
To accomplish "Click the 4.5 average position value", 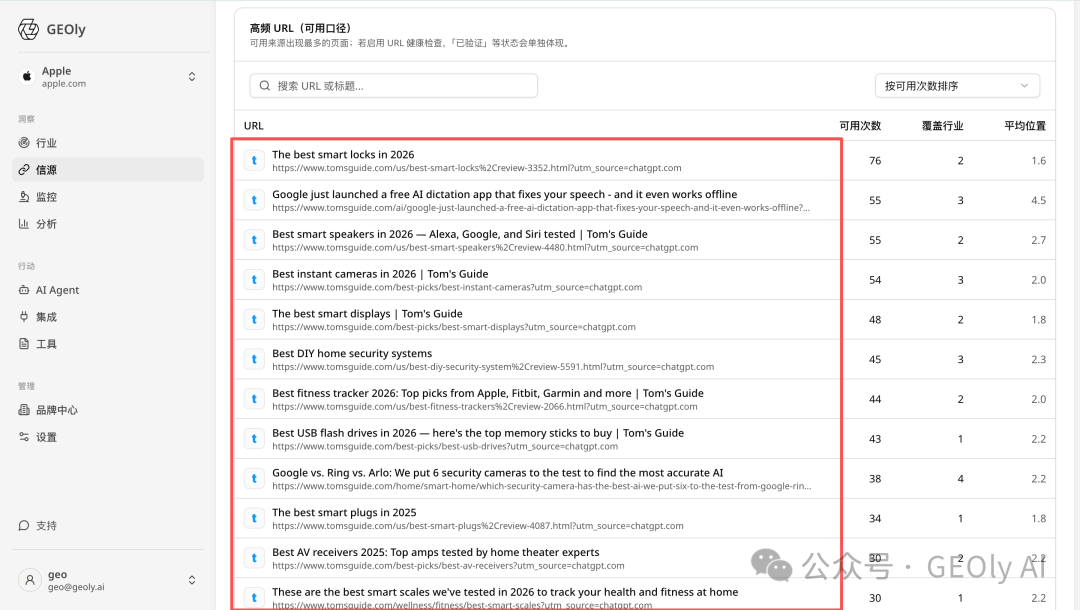I will point(1039,200).
